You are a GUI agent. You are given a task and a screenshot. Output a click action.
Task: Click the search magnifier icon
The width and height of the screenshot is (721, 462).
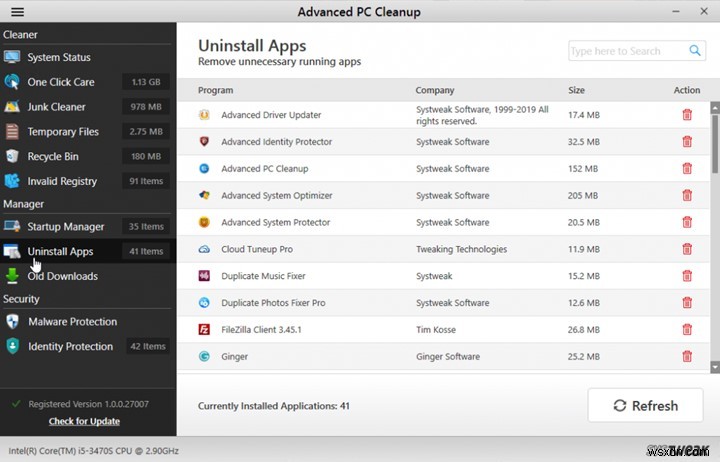(695, 51)
